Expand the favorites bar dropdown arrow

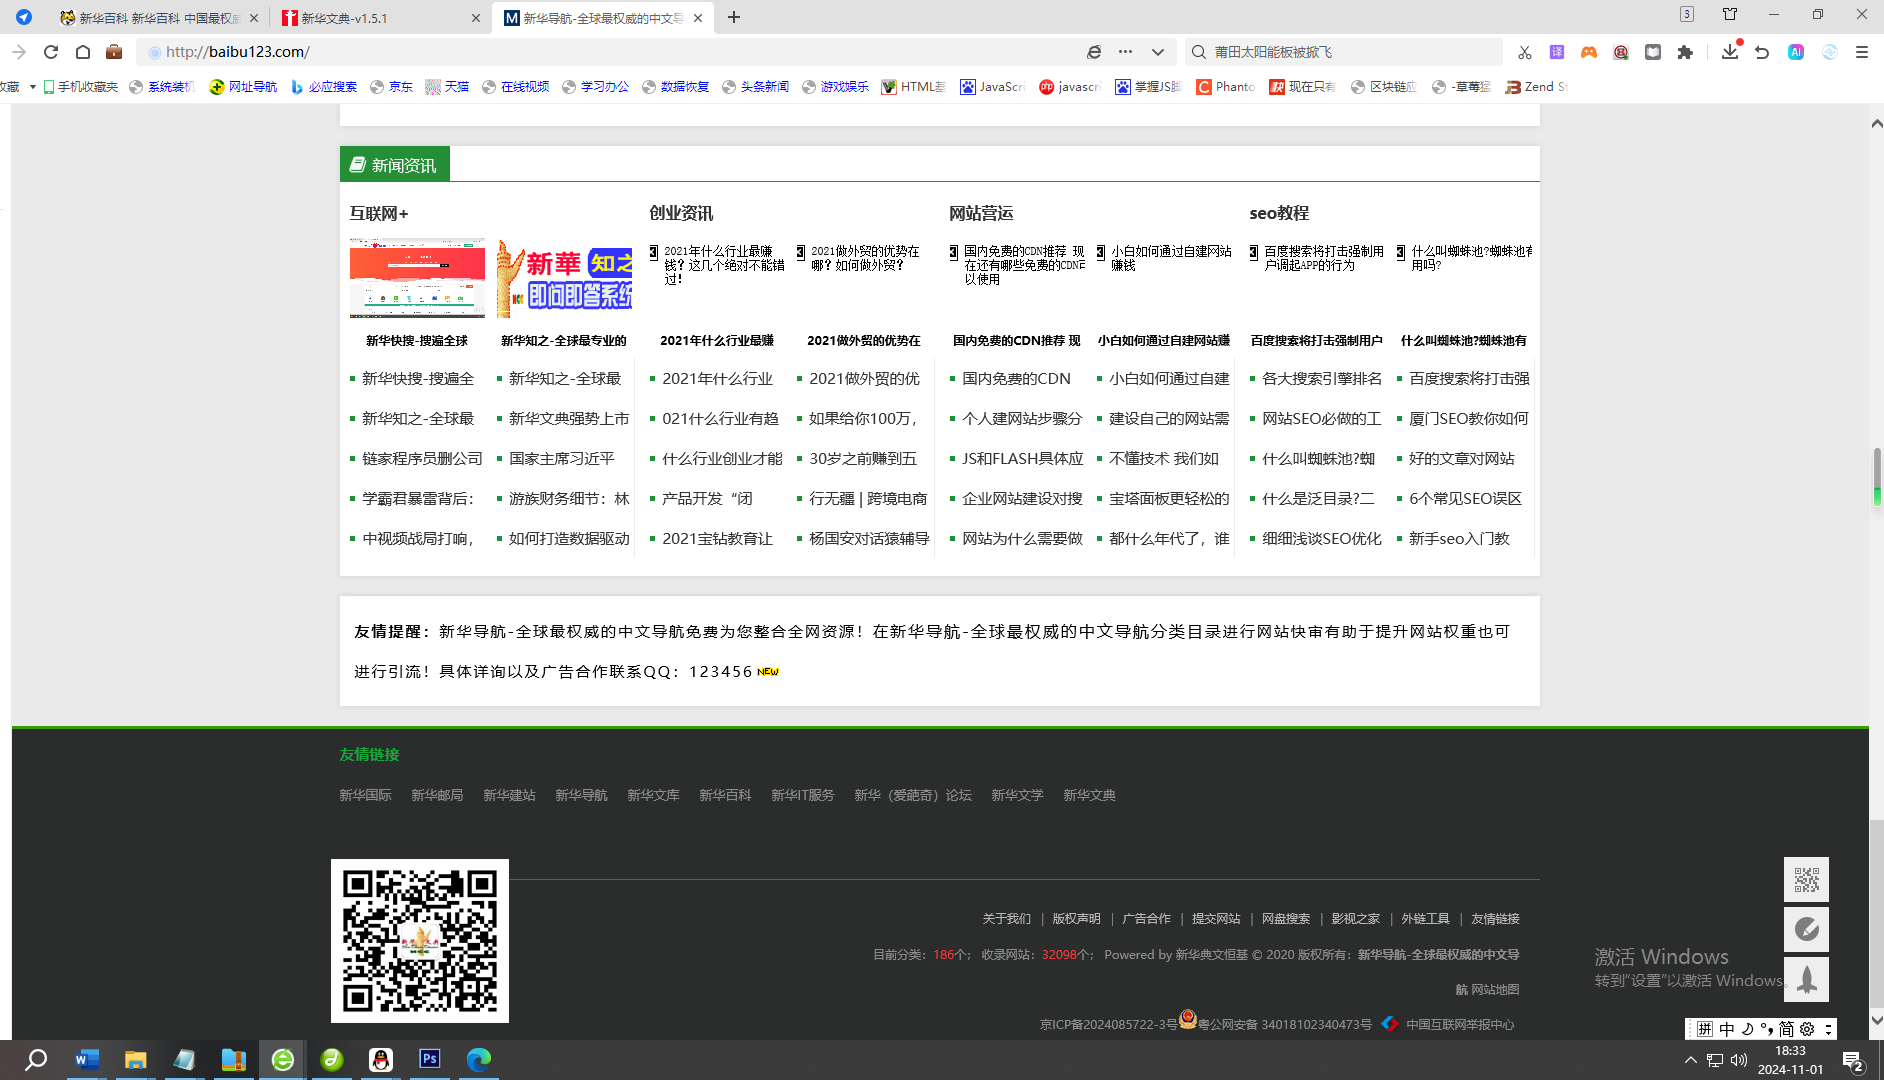pos(33,87)
